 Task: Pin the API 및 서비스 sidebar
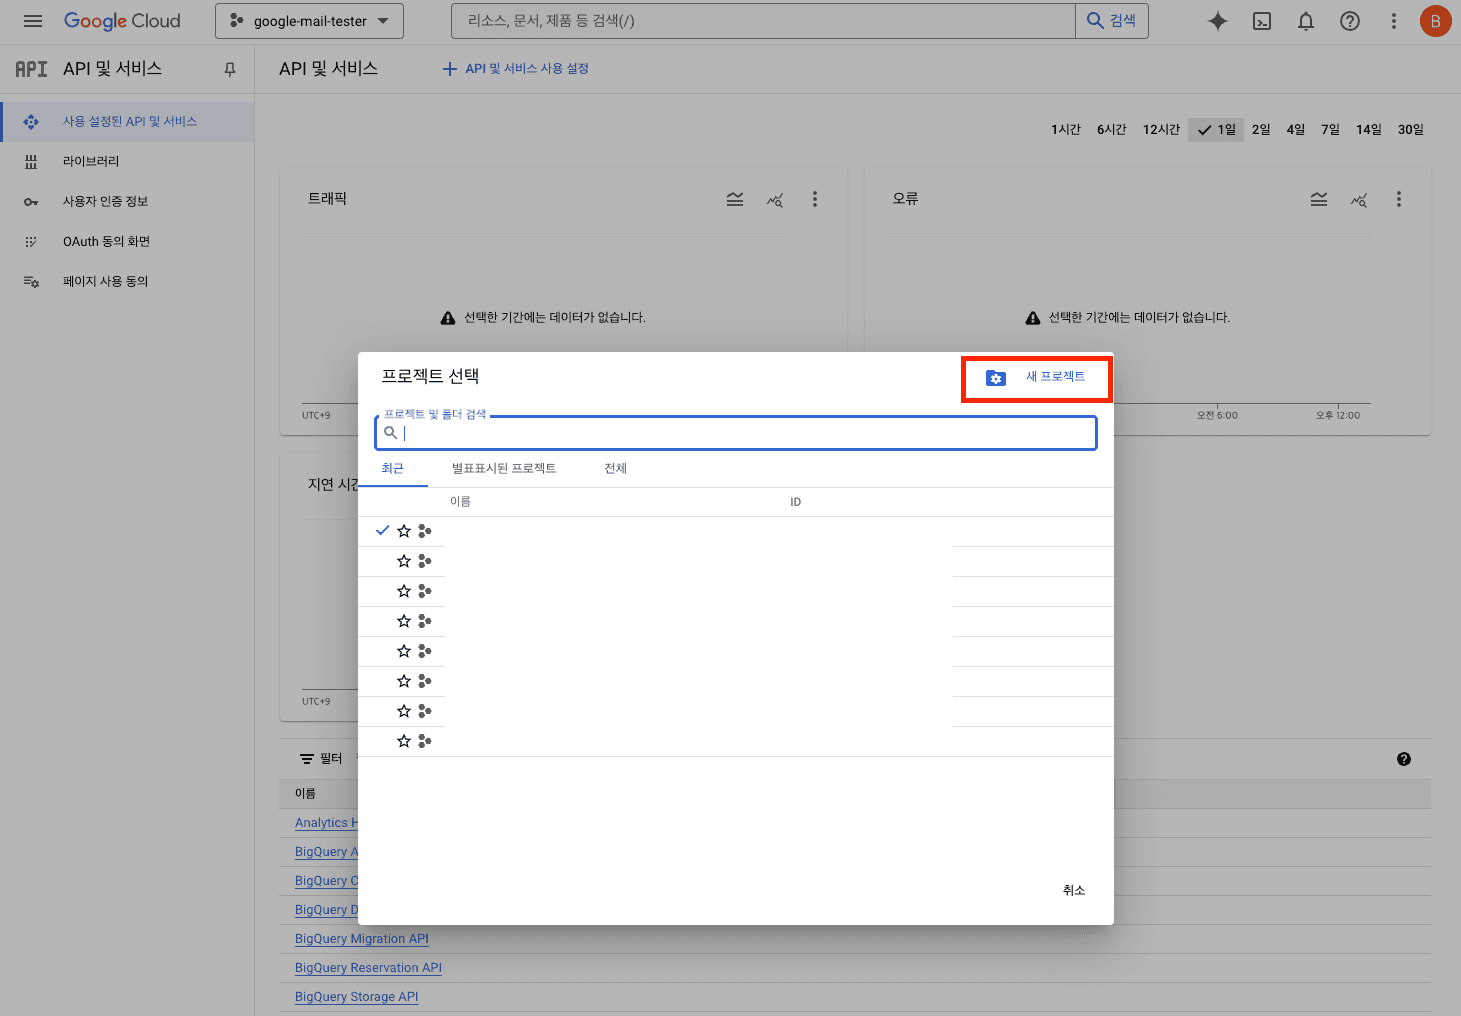(230, 69)
